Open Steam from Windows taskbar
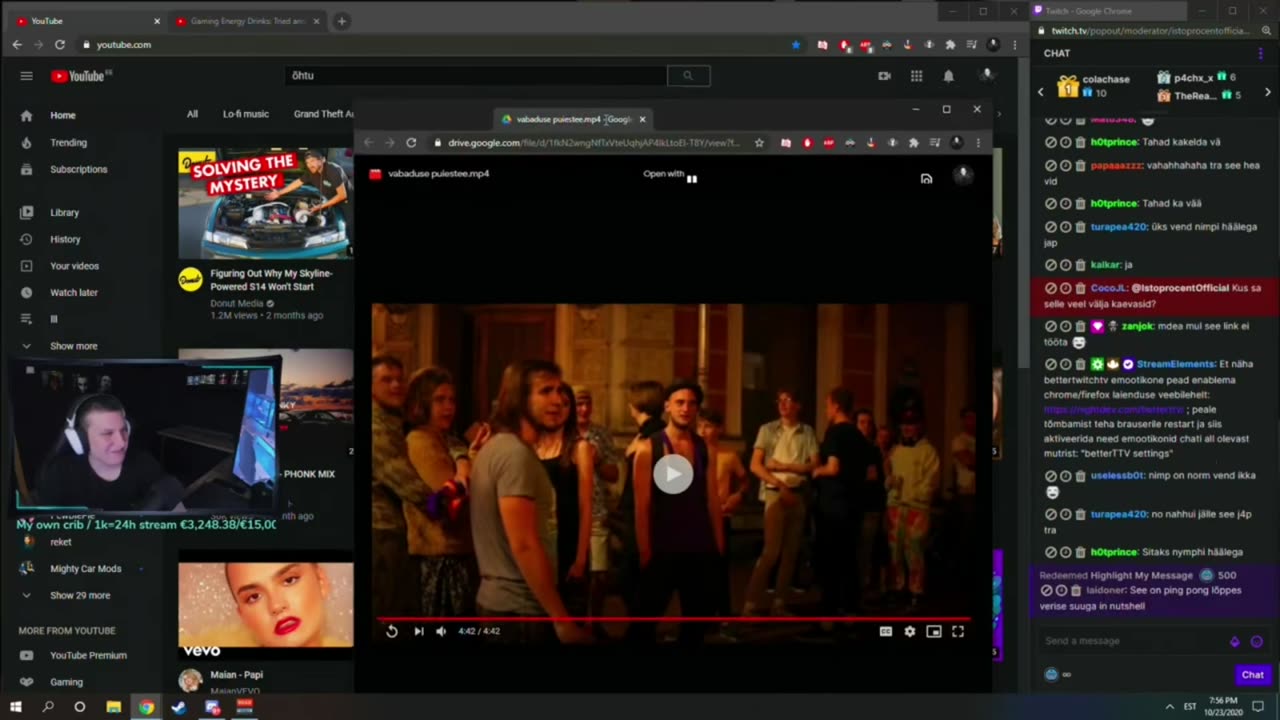 pos(179,707)
